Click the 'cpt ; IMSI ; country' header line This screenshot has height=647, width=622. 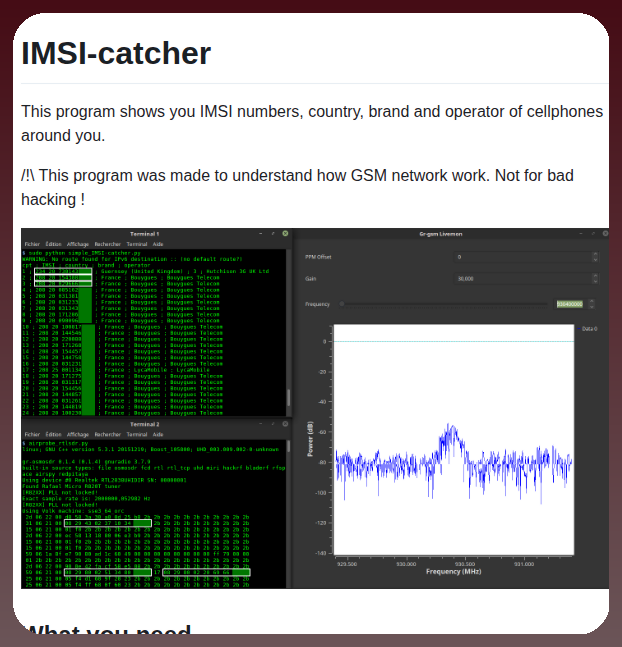[x=87, y=265]
